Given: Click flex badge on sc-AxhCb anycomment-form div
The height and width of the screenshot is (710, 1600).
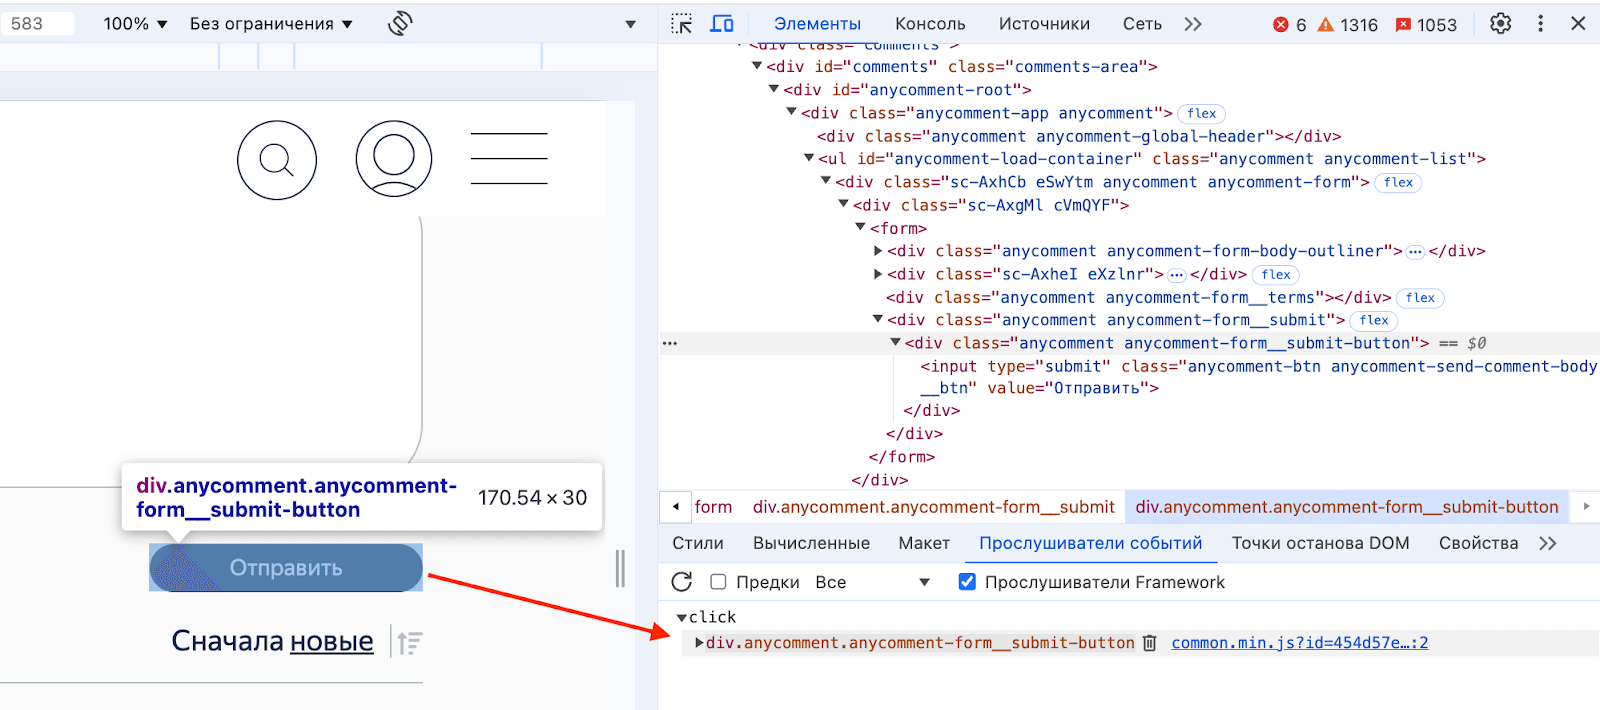Looking at the screenshot, I should coord(1398,183).
